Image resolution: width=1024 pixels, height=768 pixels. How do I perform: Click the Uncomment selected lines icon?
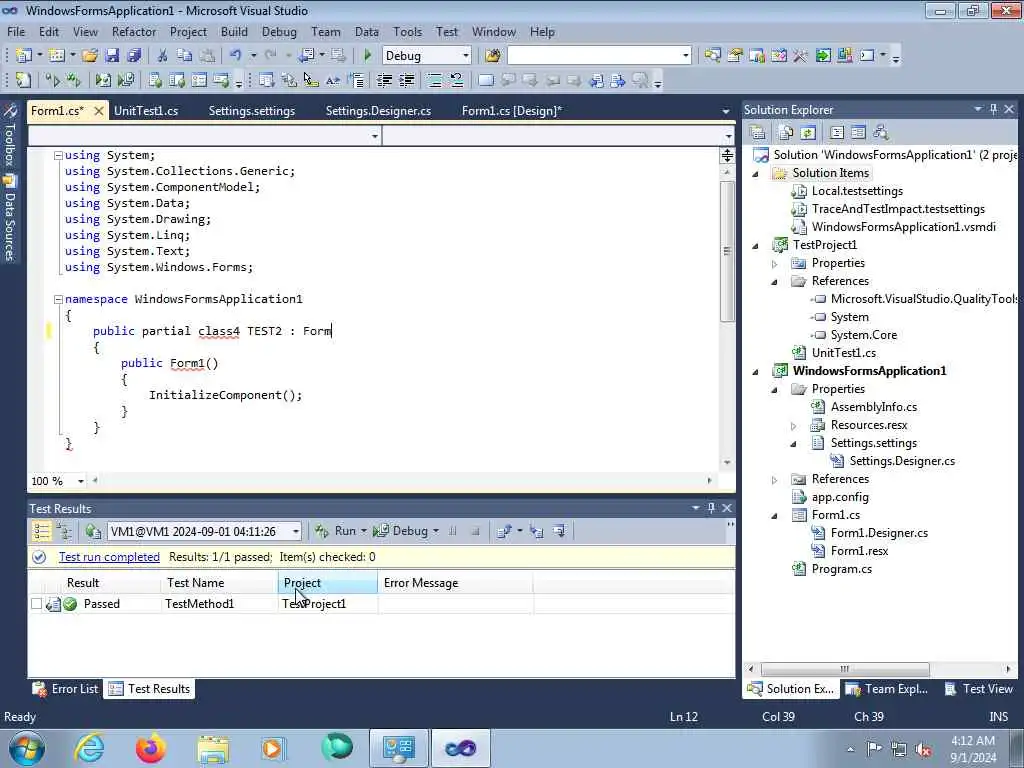click(456, 80)
